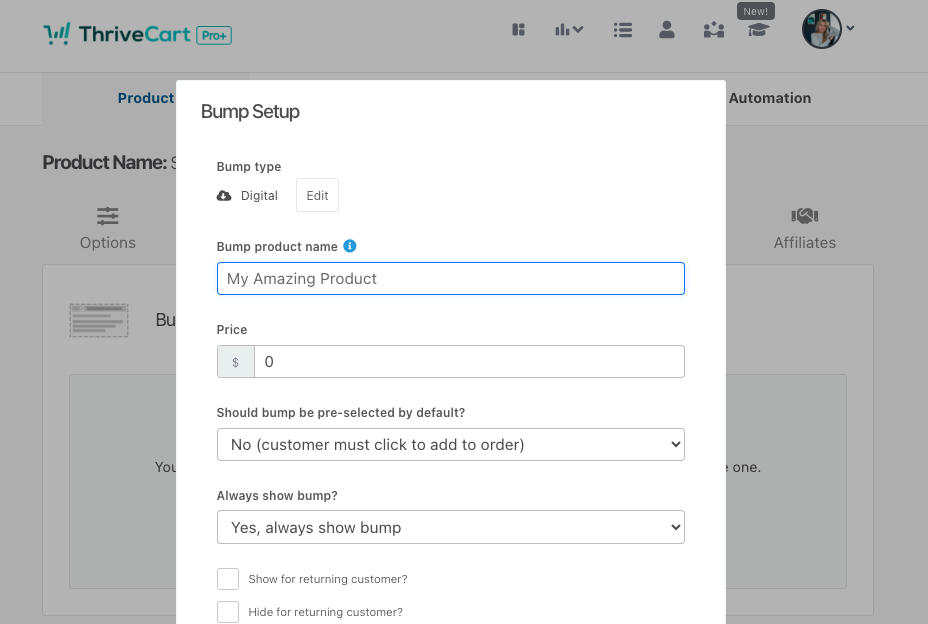
Task: Focus the Bump product name field
Action: click(450, 279)
